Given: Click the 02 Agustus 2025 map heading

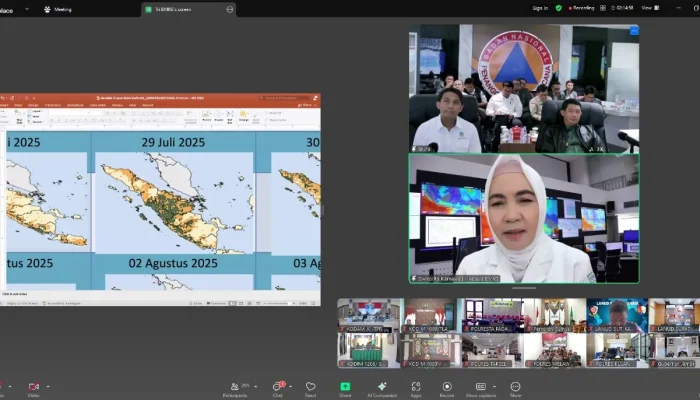Looking at the screenshot, I should [x=173, y=263].
